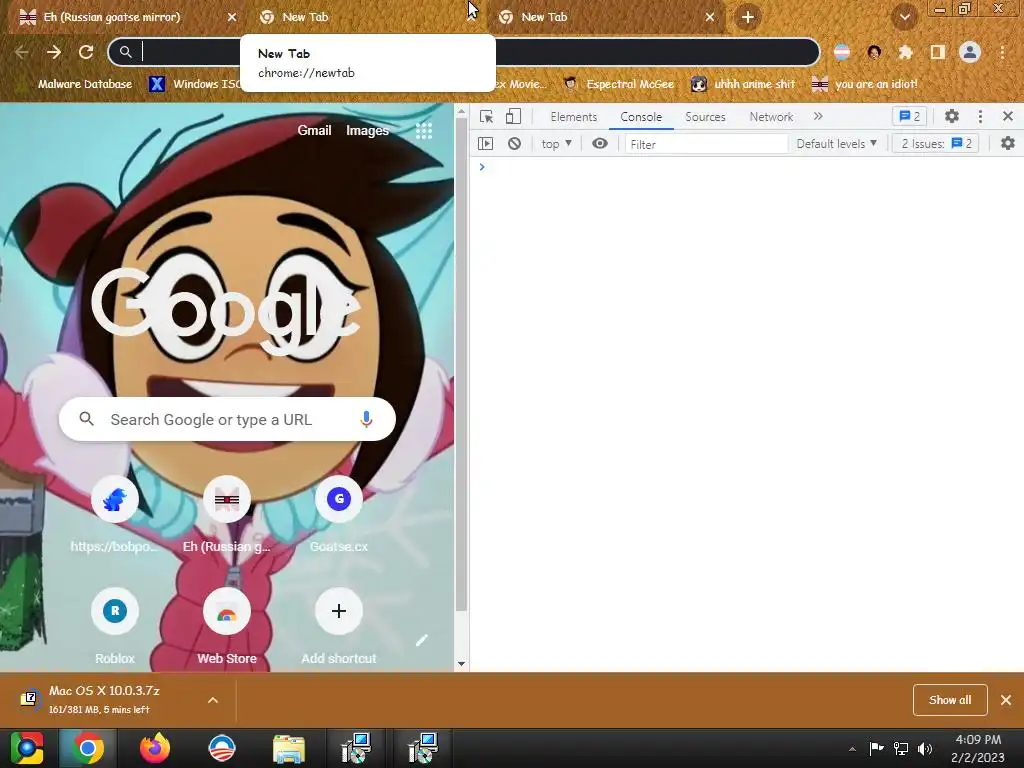Customize this page with pencil icon
This screenshot has height=768, width=1024.
tap(422, 640)
